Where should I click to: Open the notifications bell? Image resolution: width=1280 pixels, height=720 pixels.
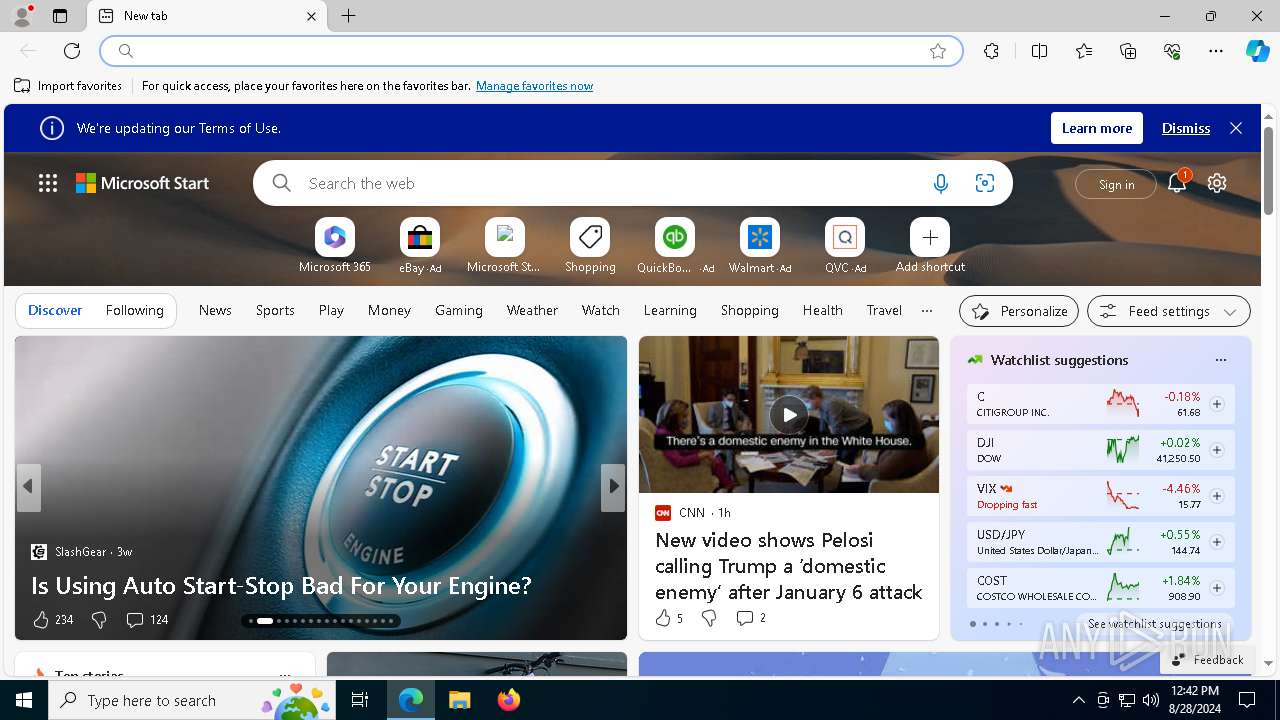1177,183
